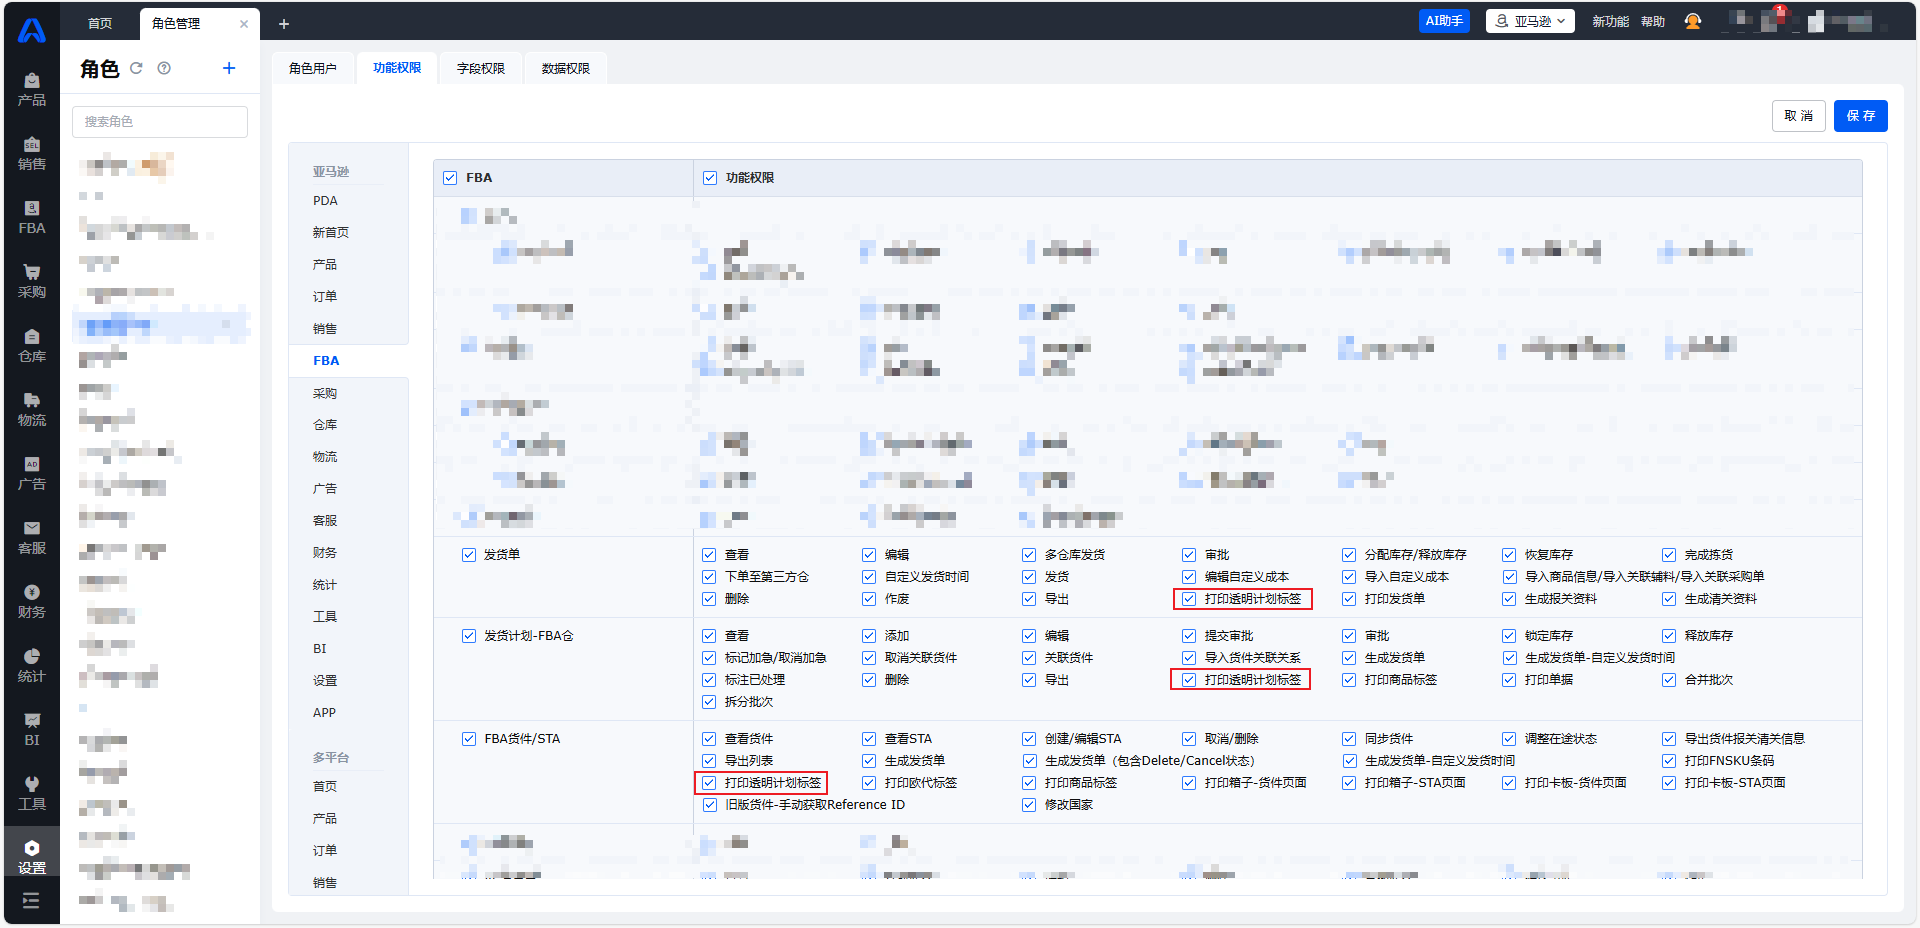This screenshot has width=1920, height=928.
Task: Focus the 搜索角色 search field
Action: pos(160,122)
